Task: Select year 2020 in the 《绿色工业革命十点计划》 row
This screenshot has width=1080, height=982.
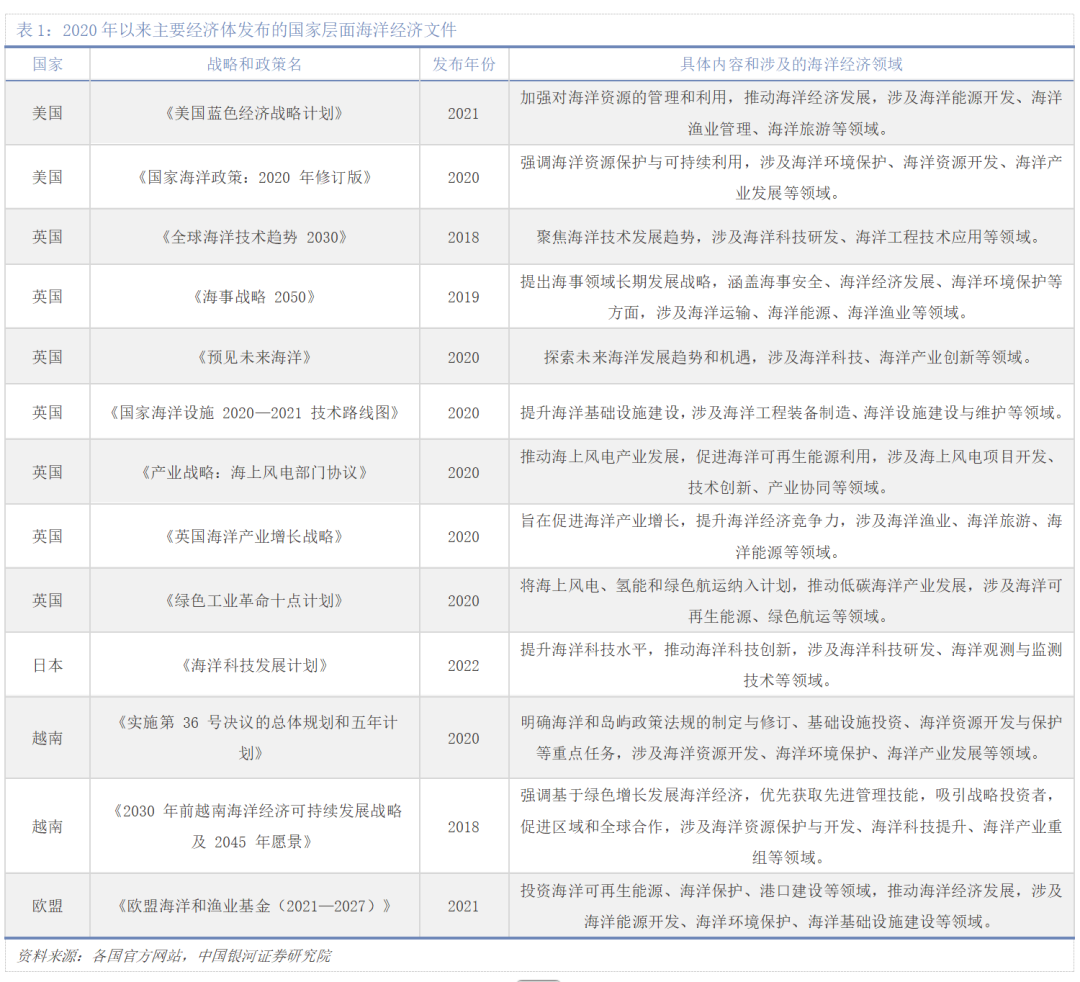Action: [x=464, y=600]
